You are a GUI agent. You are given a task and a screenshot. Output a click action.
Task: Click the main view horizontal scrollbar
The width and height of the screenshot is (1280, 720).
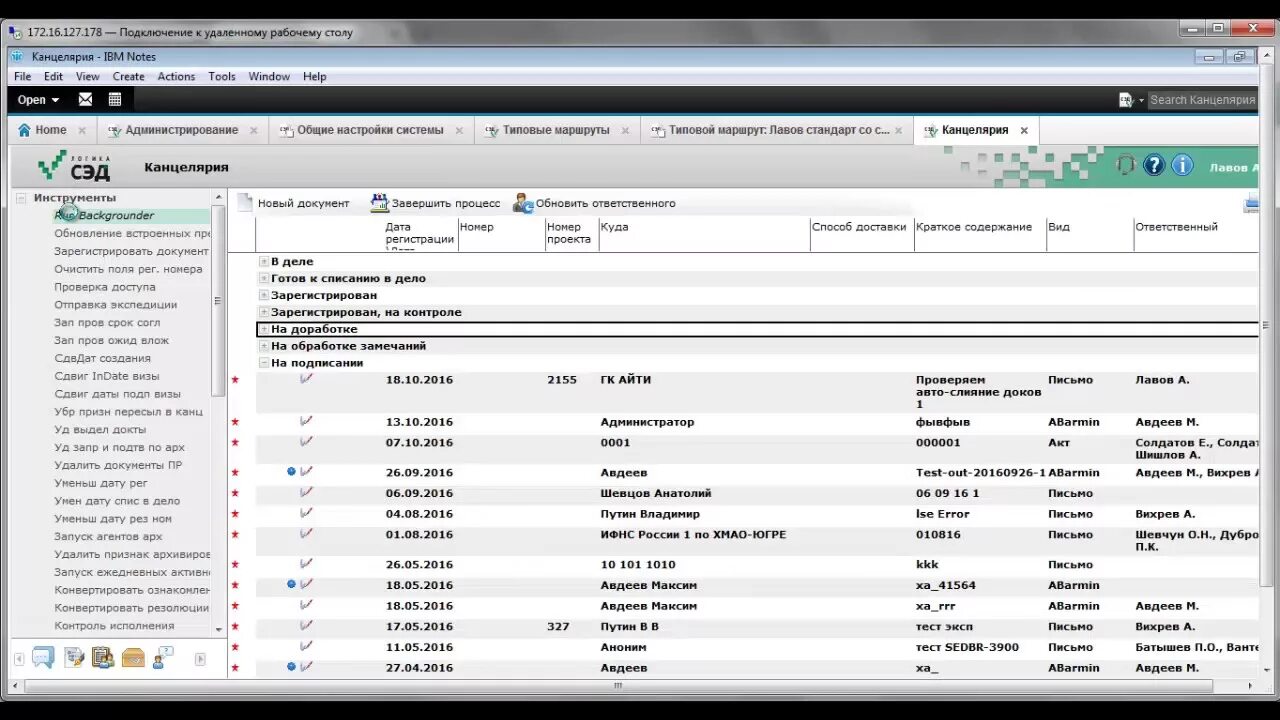pyautogui.click(x=618, y=686)
